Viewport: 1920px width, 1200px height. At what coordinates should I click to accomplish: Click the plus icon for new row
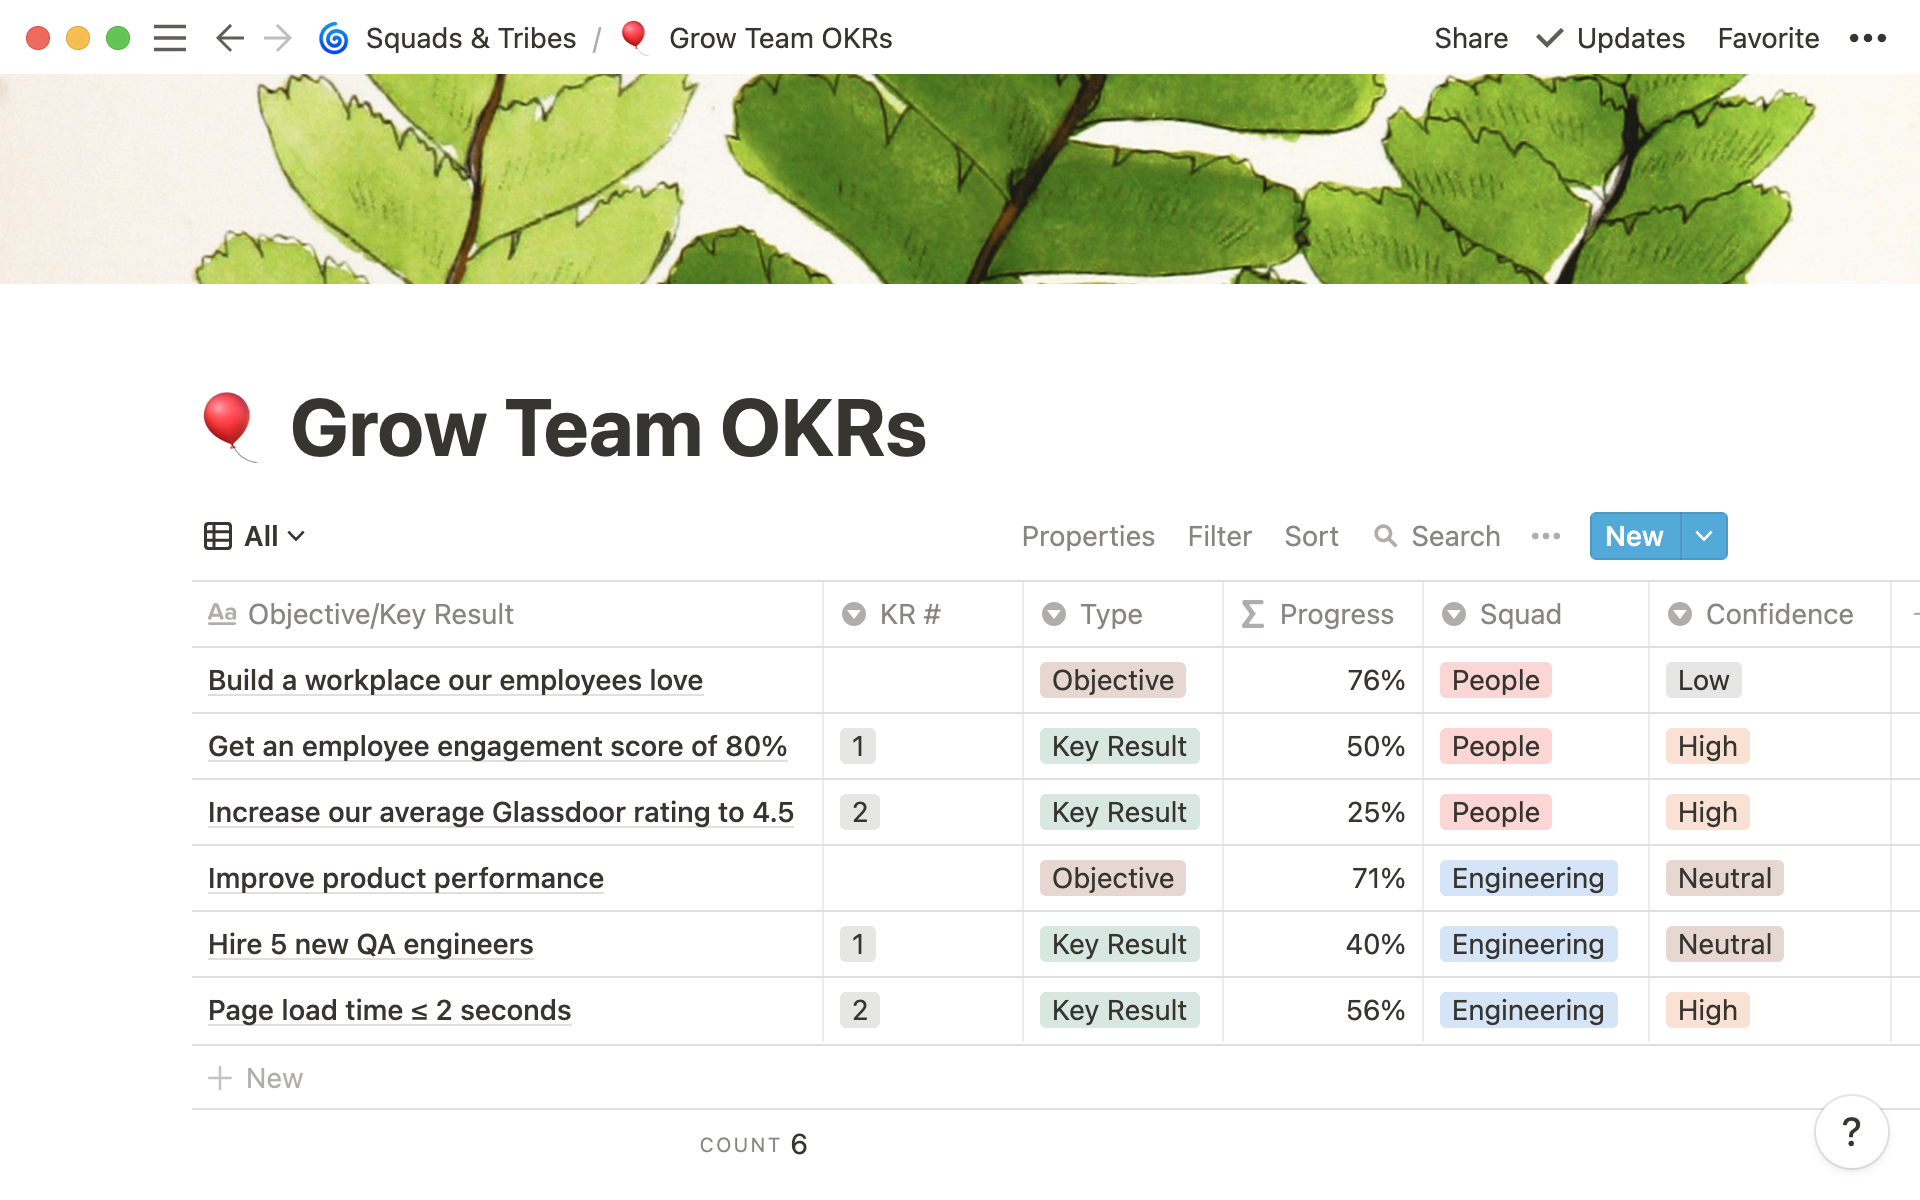(x=220, y=1078)
